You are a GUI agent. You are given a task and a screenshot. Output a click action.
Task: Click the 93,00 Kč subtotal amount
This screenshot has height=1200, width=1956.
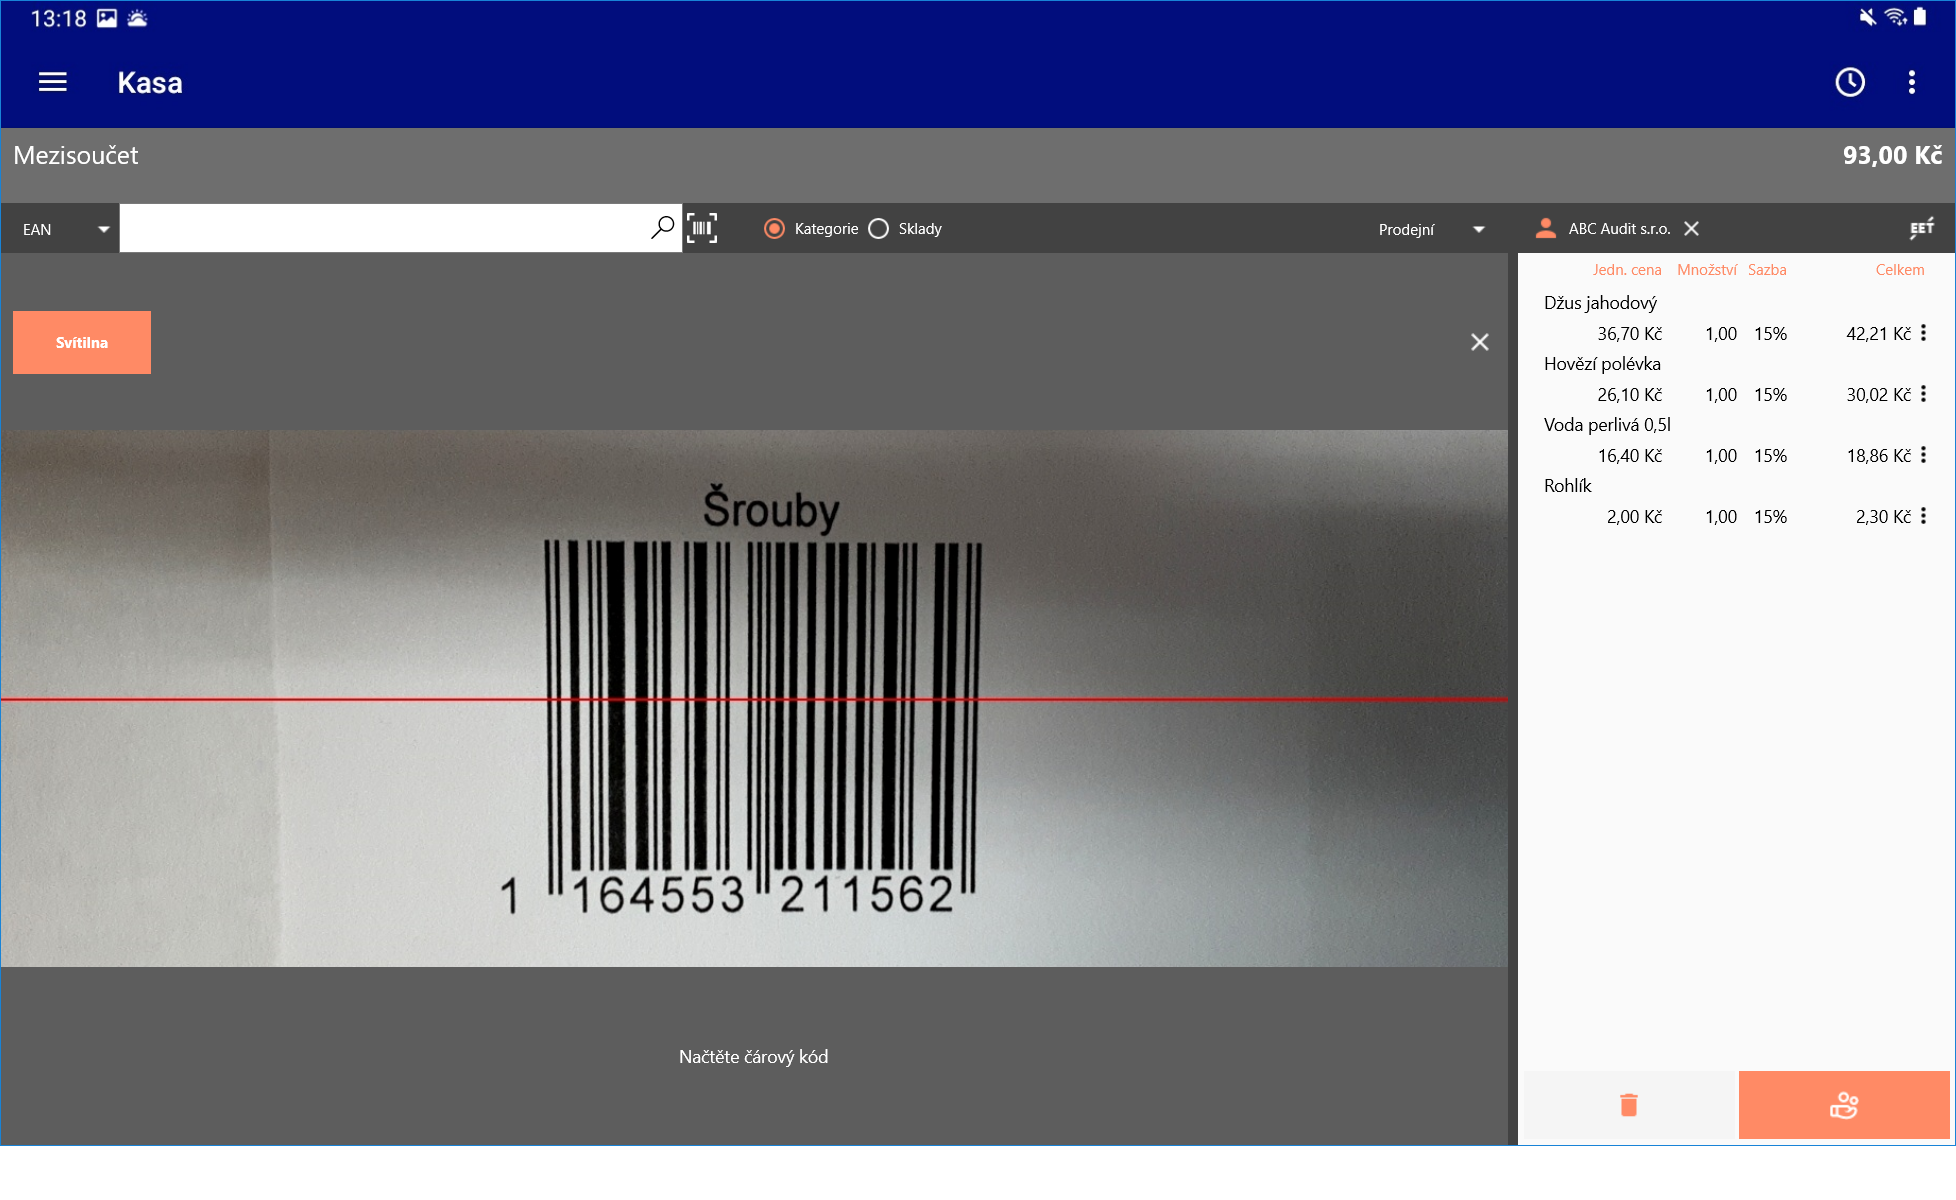(1892, 155)
